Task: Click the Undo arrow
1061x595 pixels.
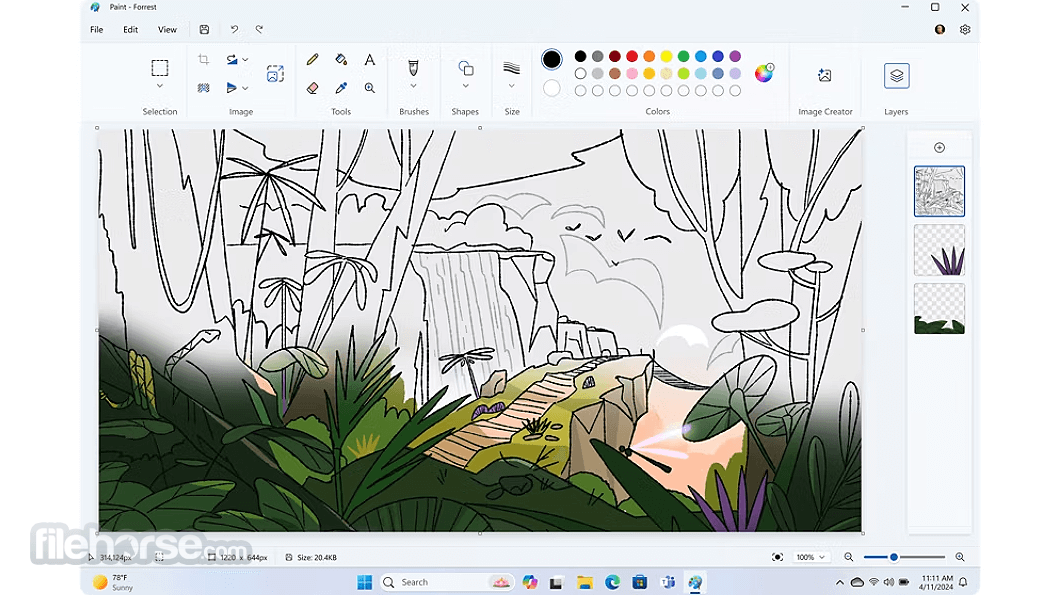Action: [234, 30]
